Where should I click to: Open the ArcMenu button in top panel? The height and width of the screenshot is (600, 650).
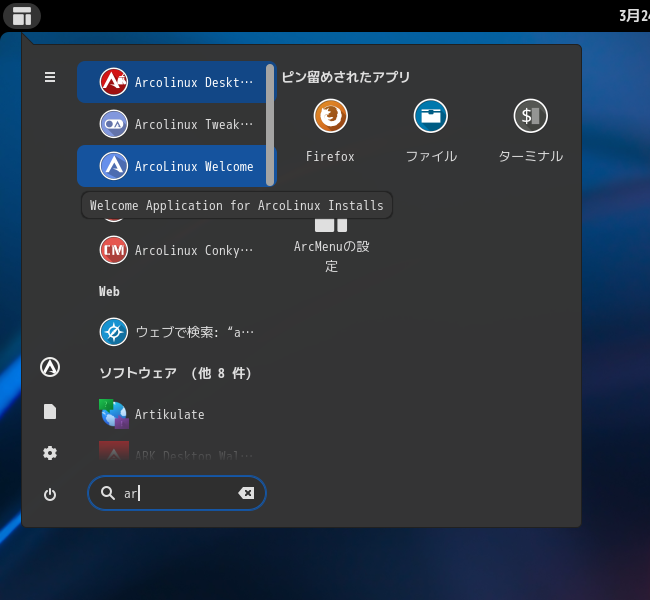pos(22,16)
